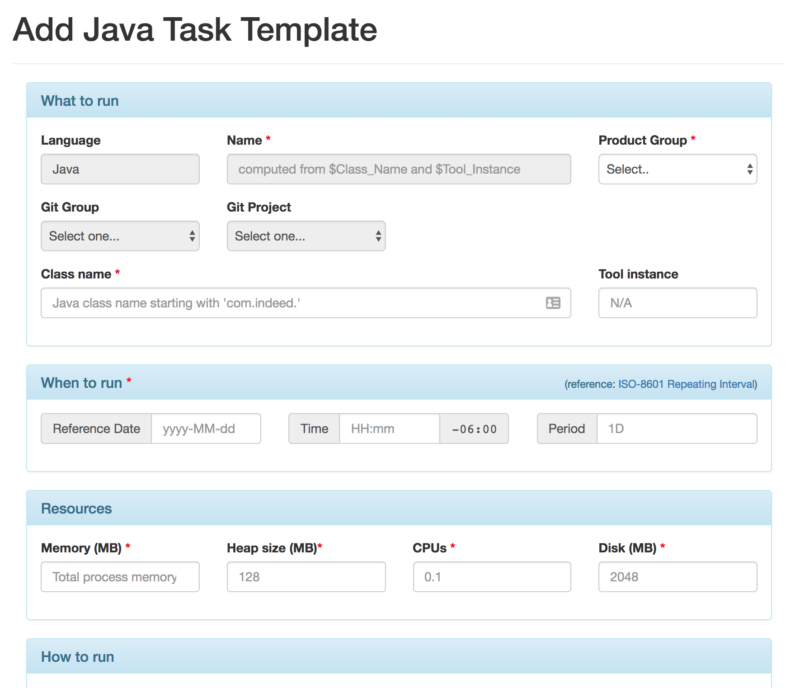Screen dimensions: 800x688
Task: Click the 'Add Java Task Template' page title
Action: (195, 30)
